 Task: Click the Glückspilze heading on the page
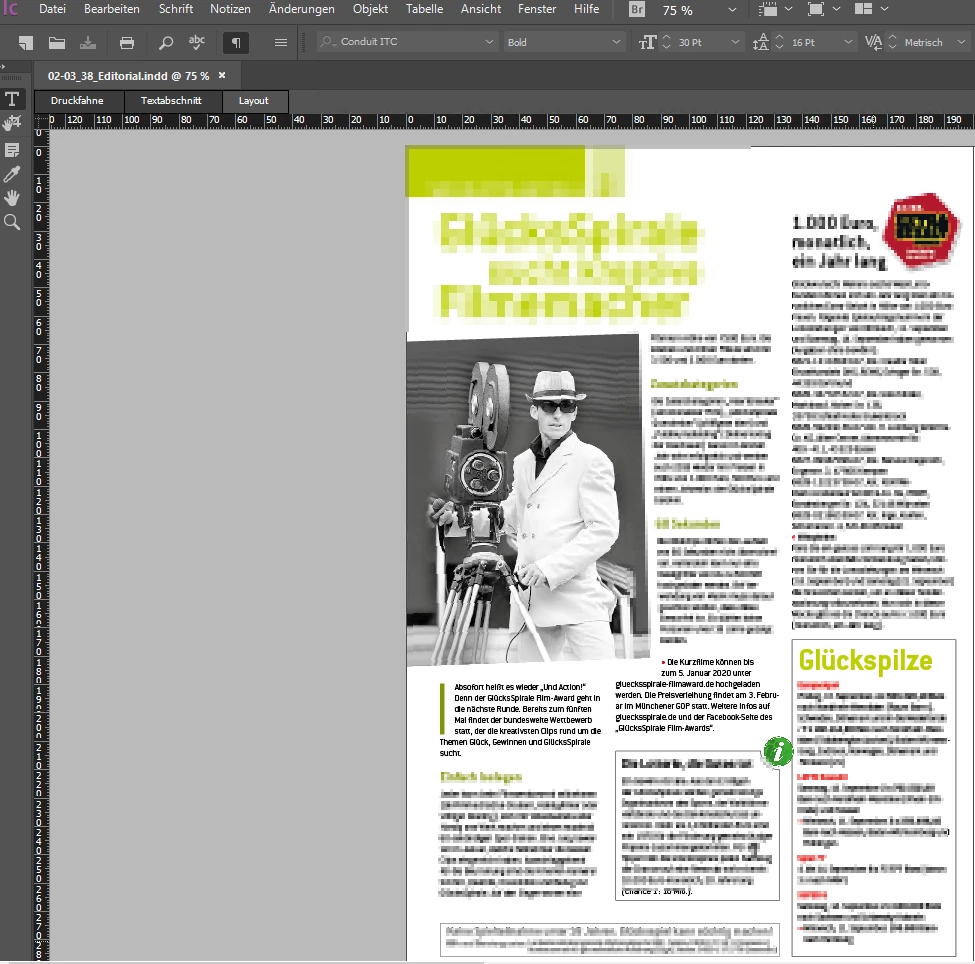point(865,660)
